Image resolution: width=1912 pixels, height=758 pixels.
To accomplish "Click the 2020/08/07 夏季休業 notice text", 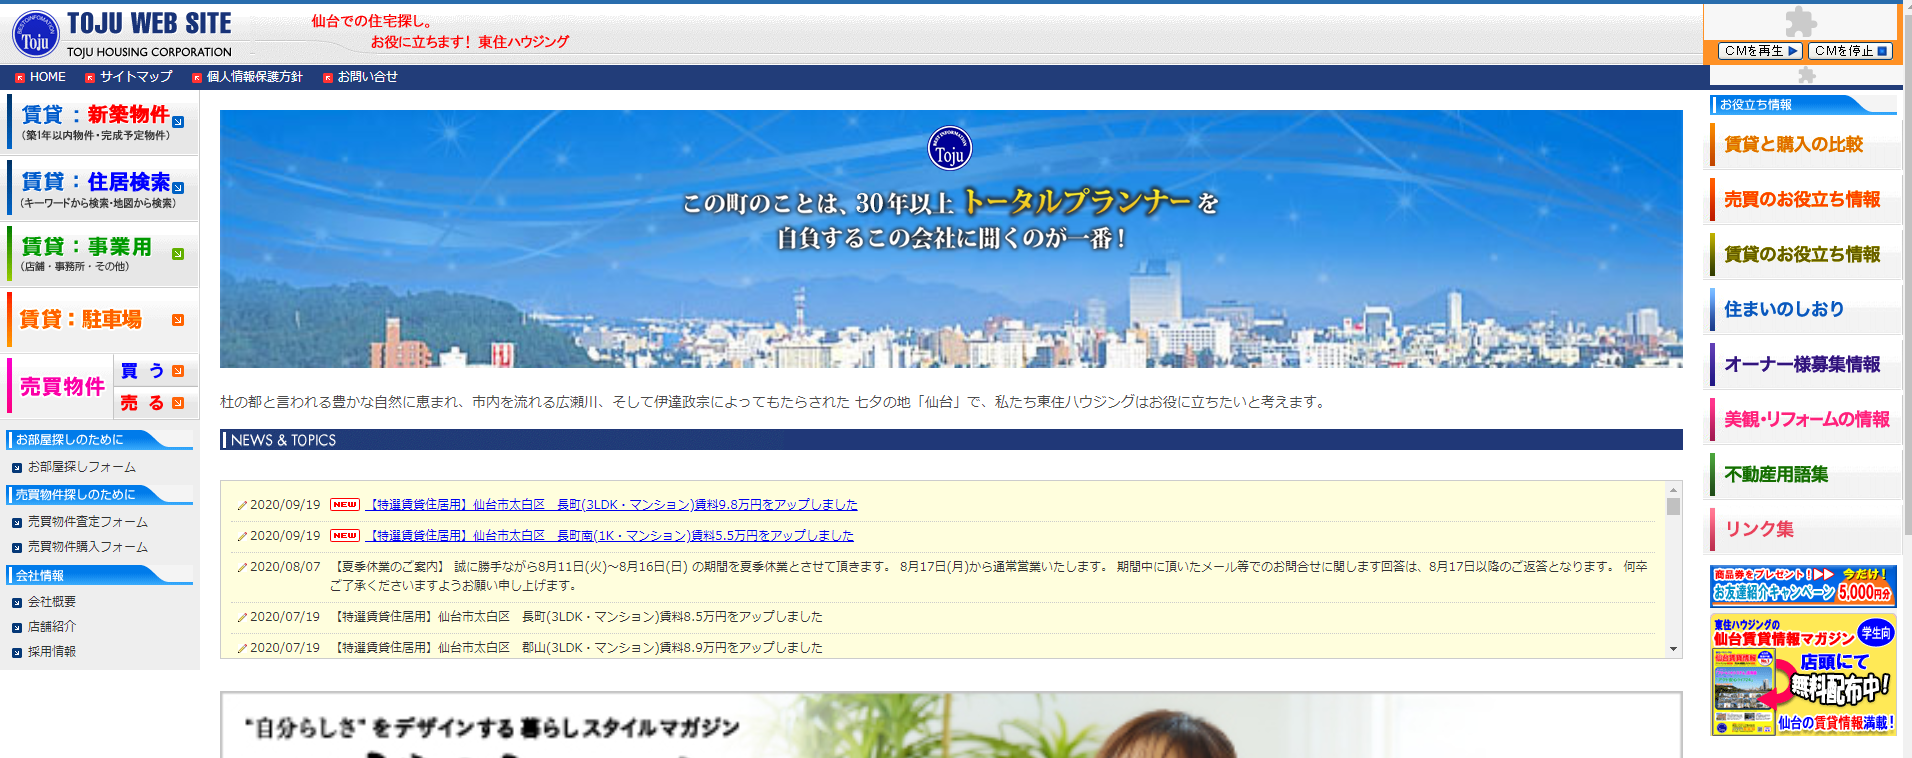I will (989, 576).
